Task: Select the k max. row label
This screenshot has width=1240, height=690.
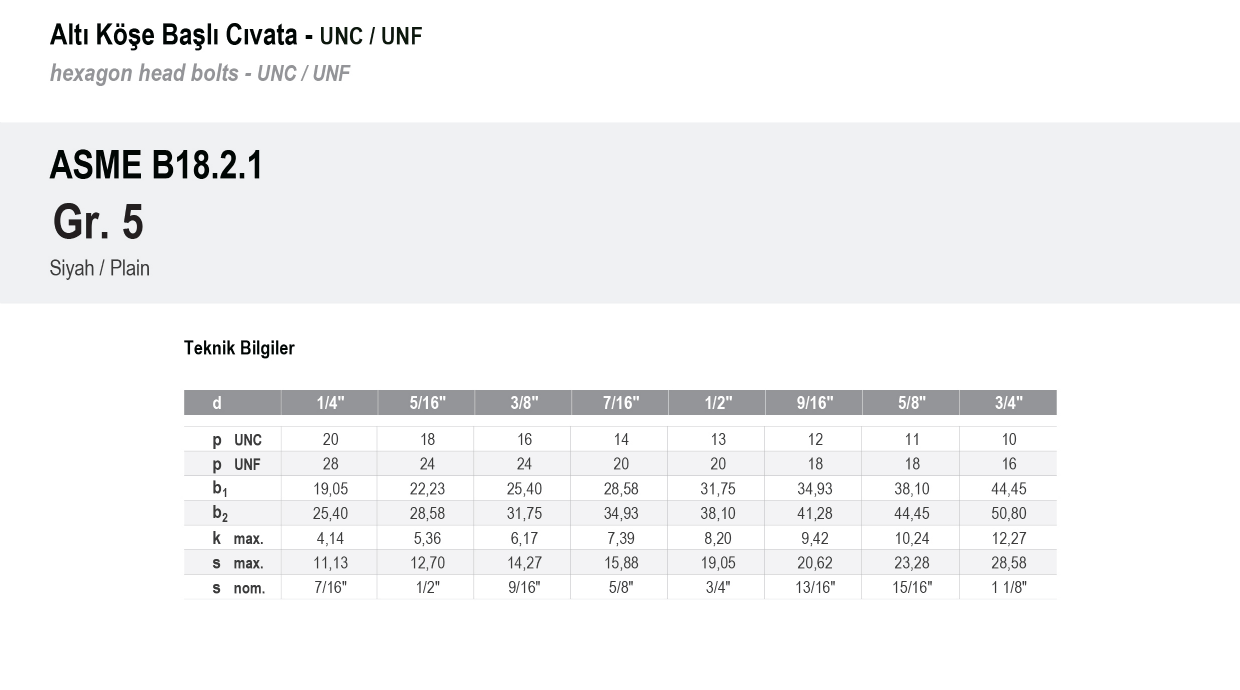Action: 238,538
